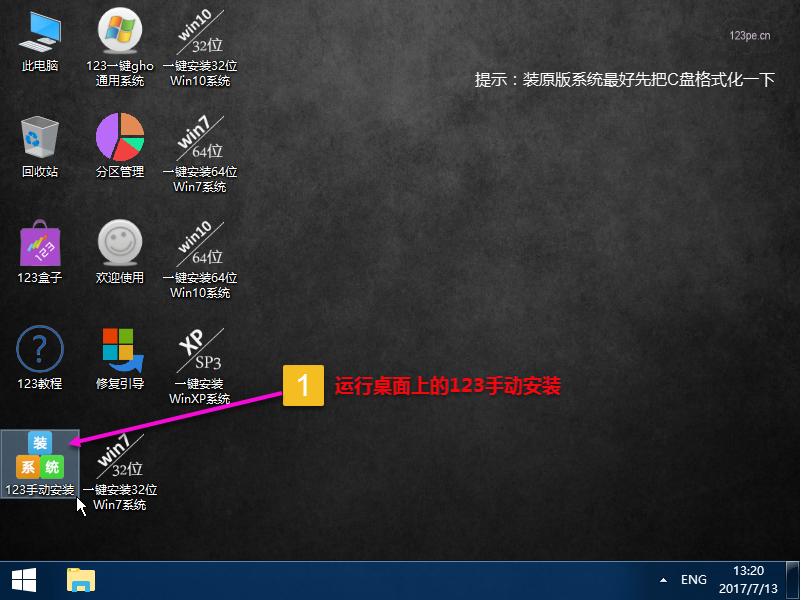Run 一键安装64位Win10系统 installer

coord(198,245)
